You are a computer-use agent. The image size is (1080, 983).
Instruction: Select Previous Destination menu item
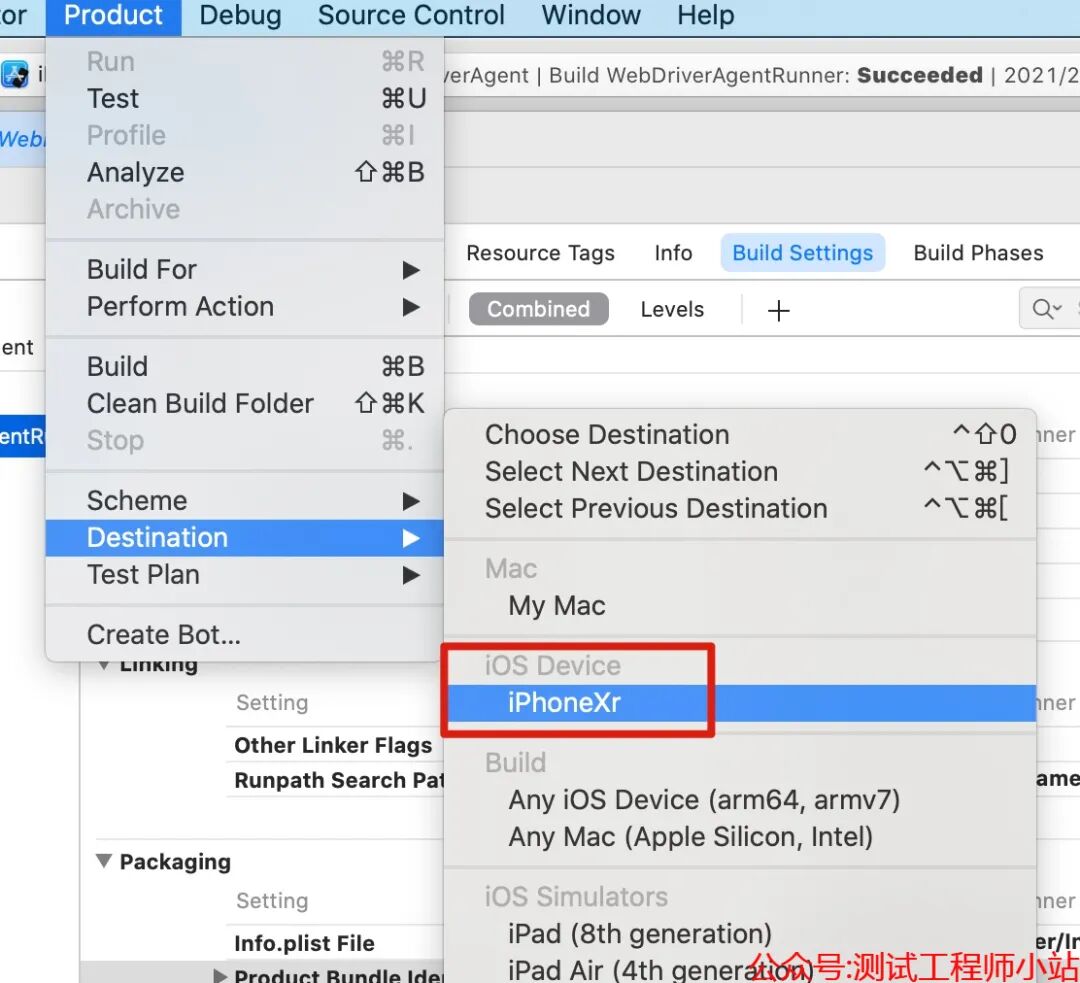(740, 509)
